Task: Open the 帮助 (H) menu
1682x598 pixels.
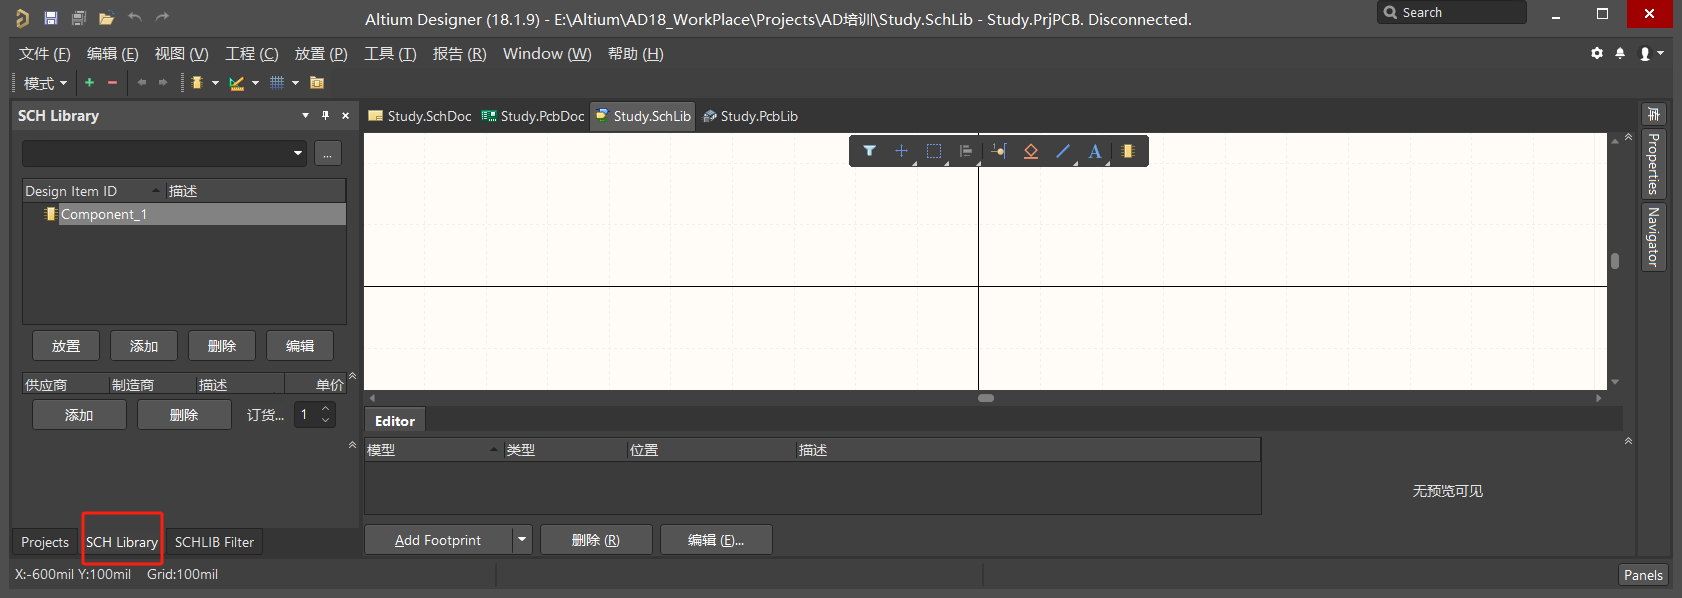Action: (x=635, y=54)
